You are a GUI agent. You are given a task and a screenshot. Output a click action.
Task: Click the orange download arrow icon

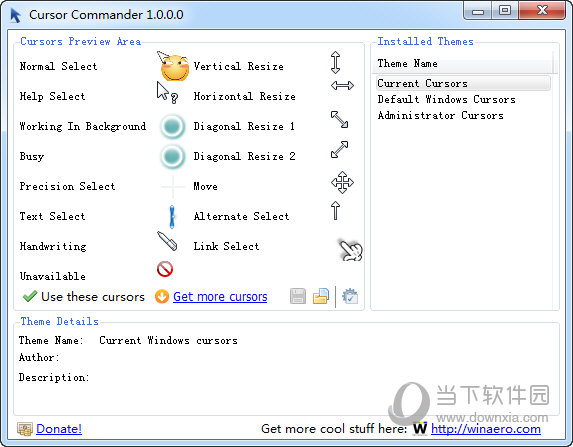(162, 296)
